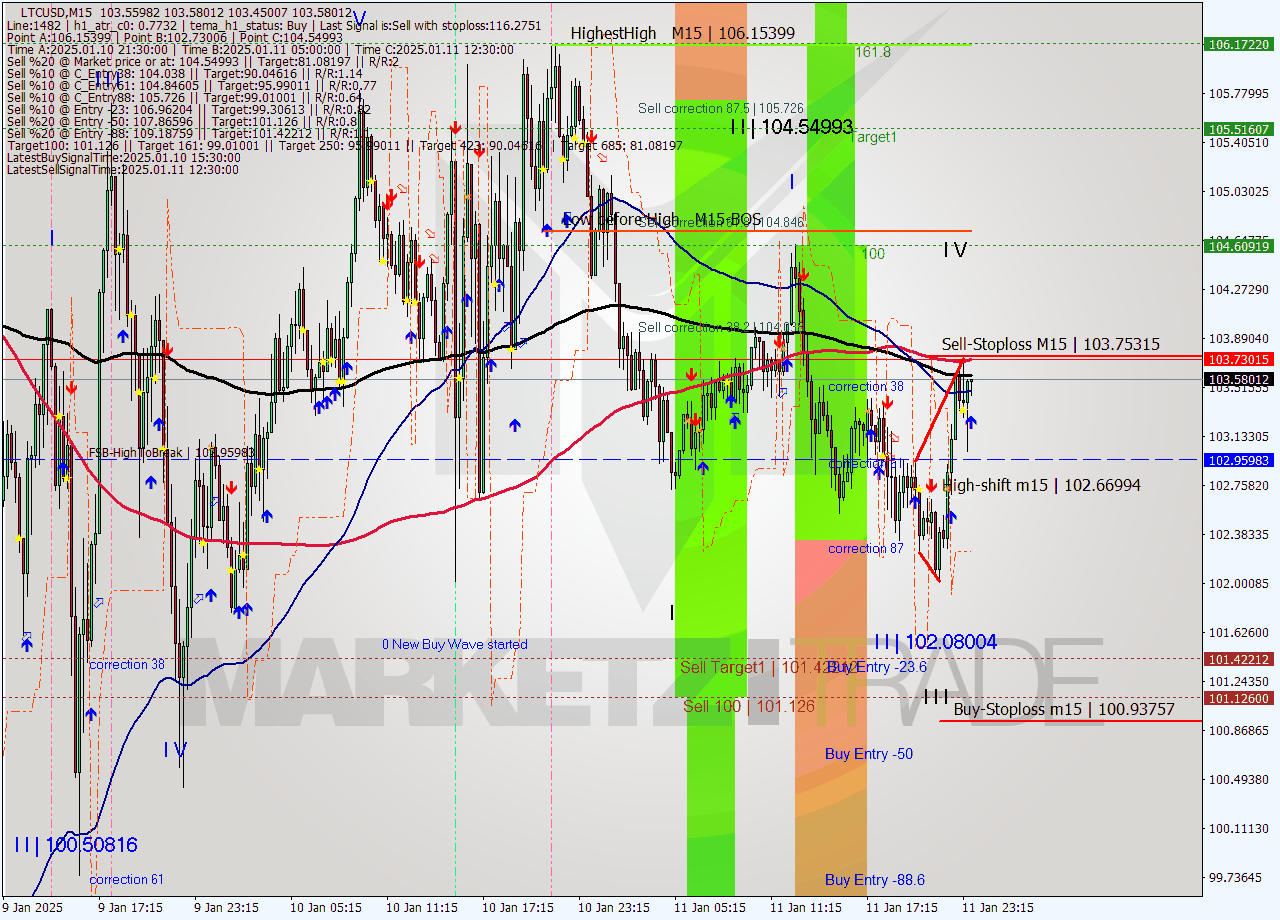This screenshot has width=1280, height=920.
Task: Select the 'correction 61' label
Action: tap(127, 880)
